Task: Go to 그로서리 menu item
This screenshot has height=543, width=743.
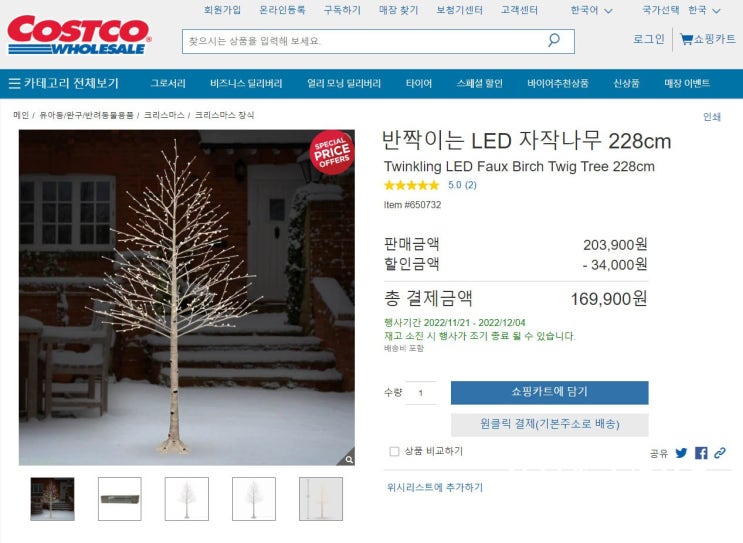Action: click(168, 83)
